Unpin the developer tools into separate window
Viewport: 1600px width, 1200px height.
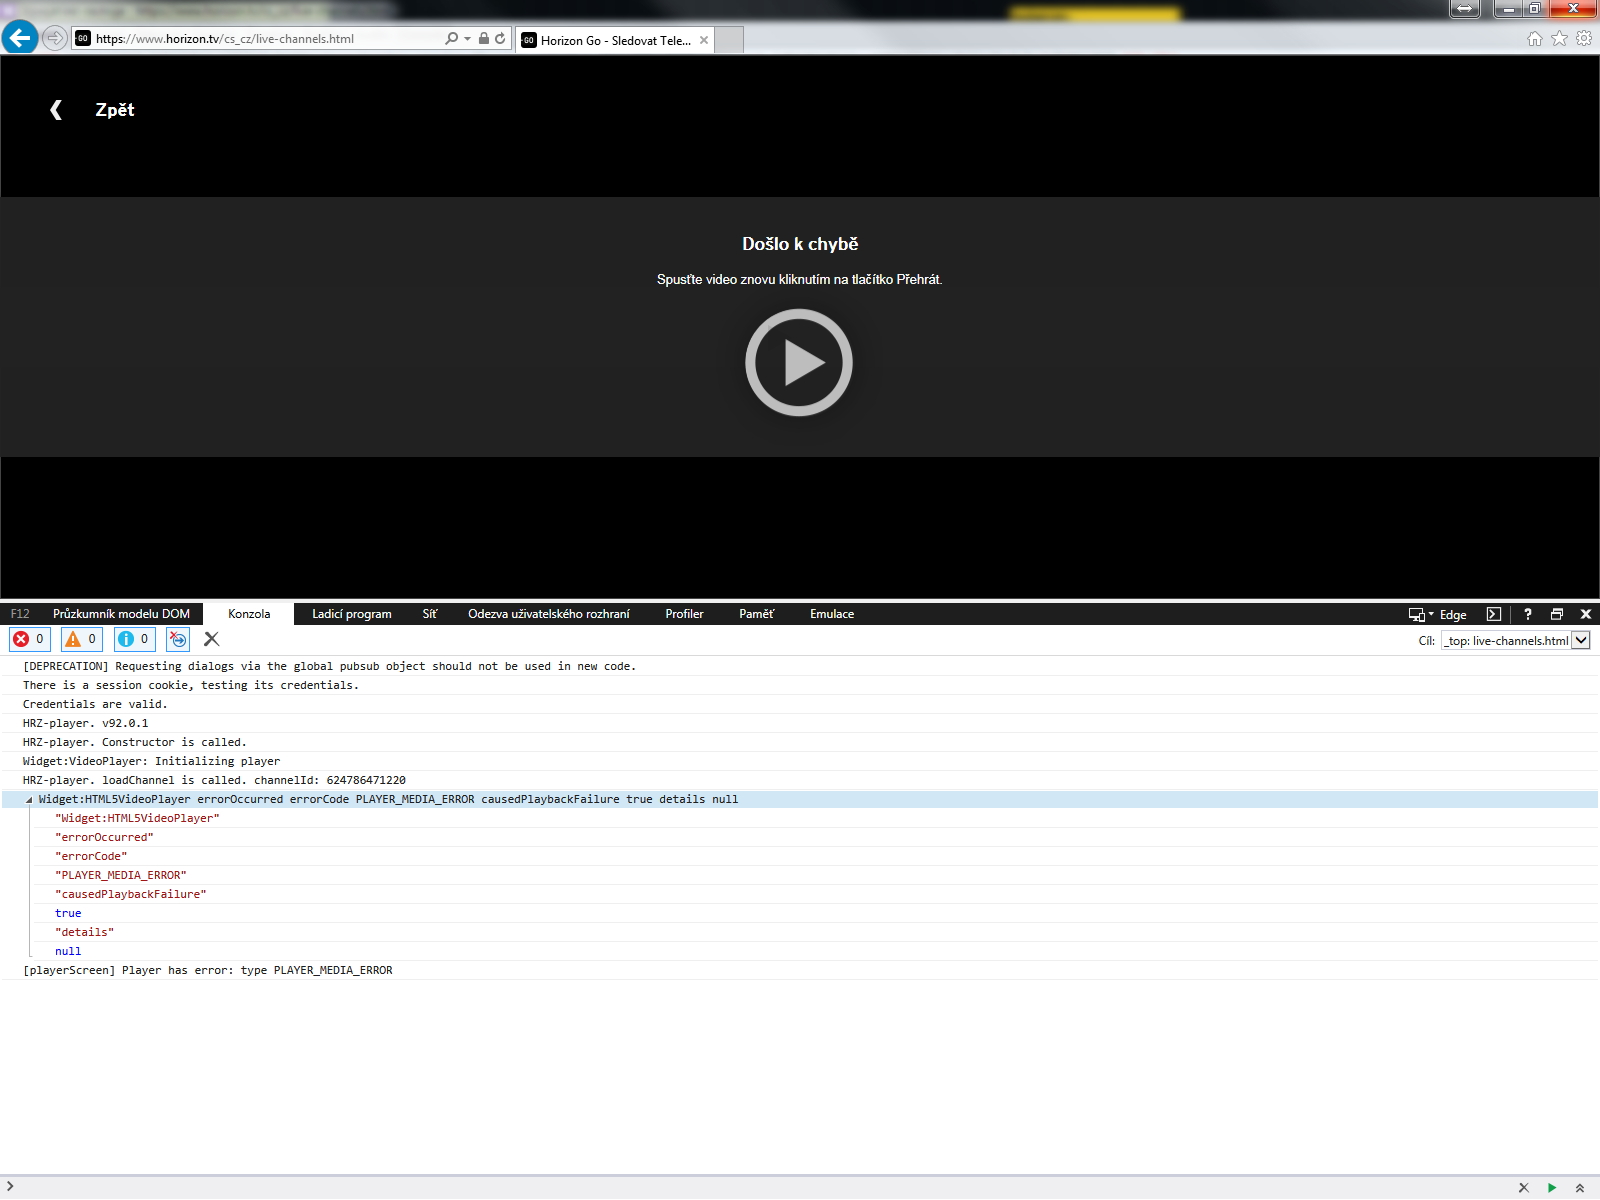point(1556,614)
